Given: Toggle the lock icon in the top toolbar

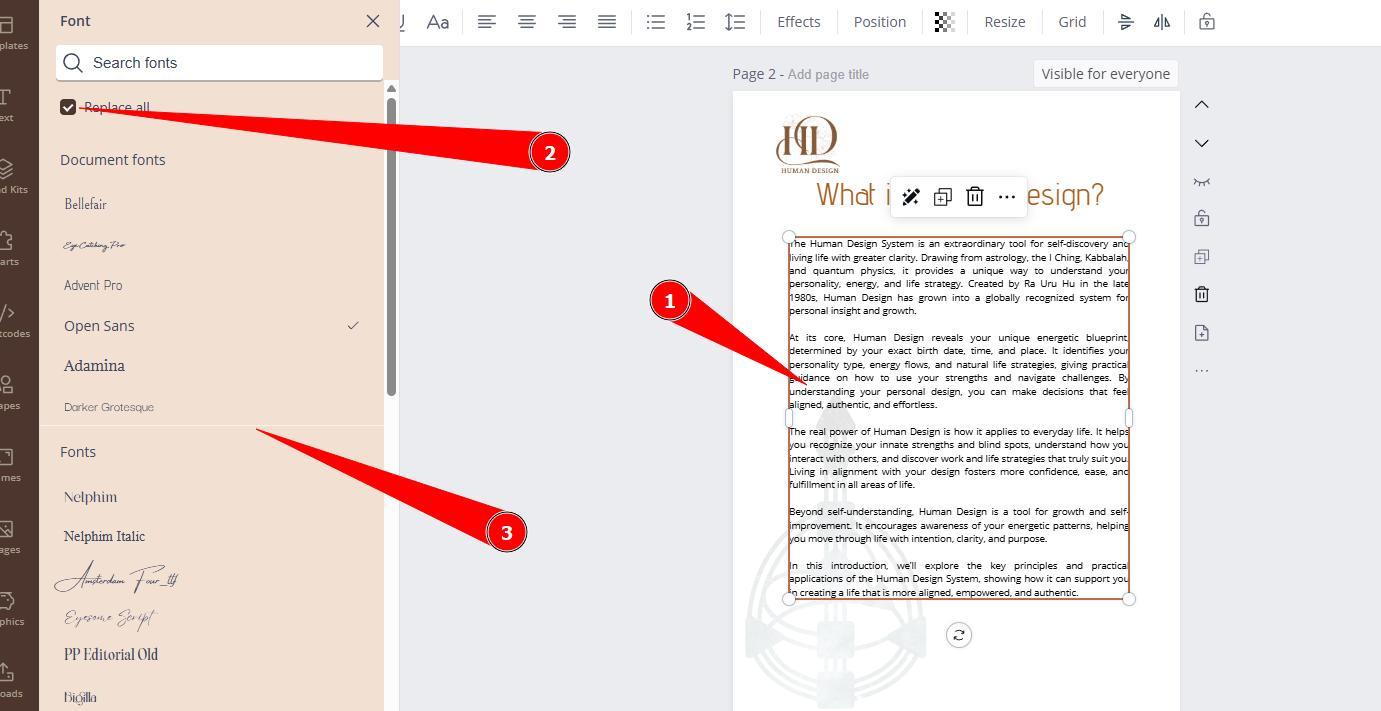Looking at the screenshot, I should click(1207, 22).
